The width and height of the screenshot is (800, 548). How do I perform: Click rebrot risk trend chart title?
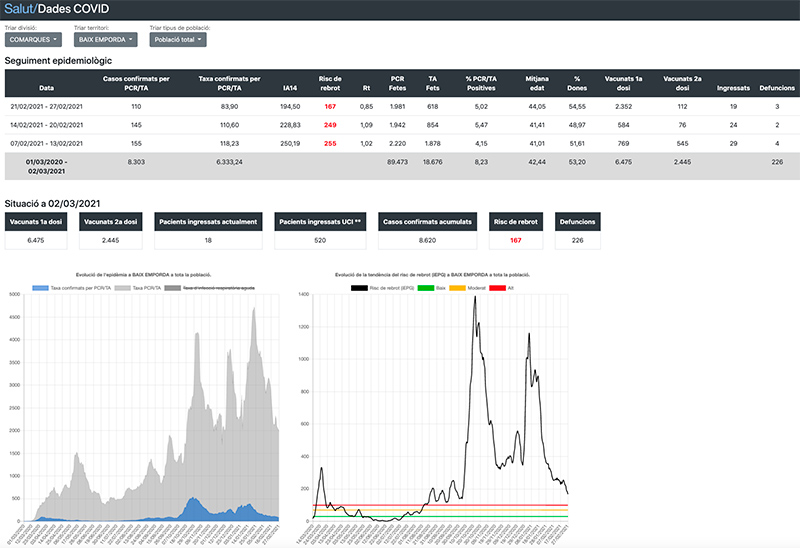pyautogui.click(x=432, y=275)
